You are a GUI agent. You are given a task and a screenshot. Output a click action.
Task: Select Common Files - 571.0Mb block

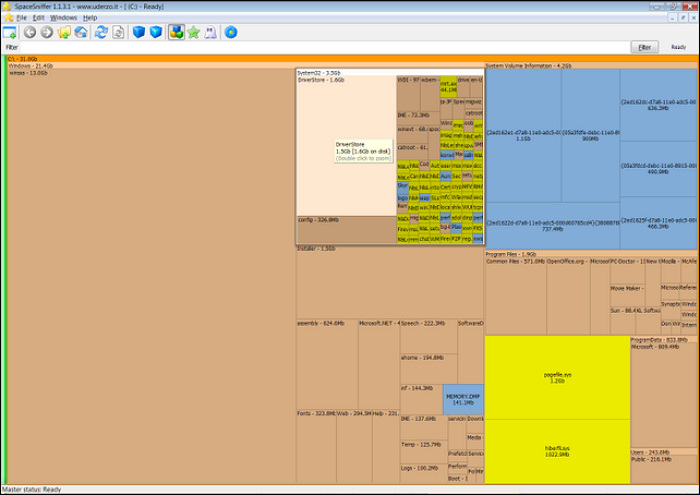[516, 296]
